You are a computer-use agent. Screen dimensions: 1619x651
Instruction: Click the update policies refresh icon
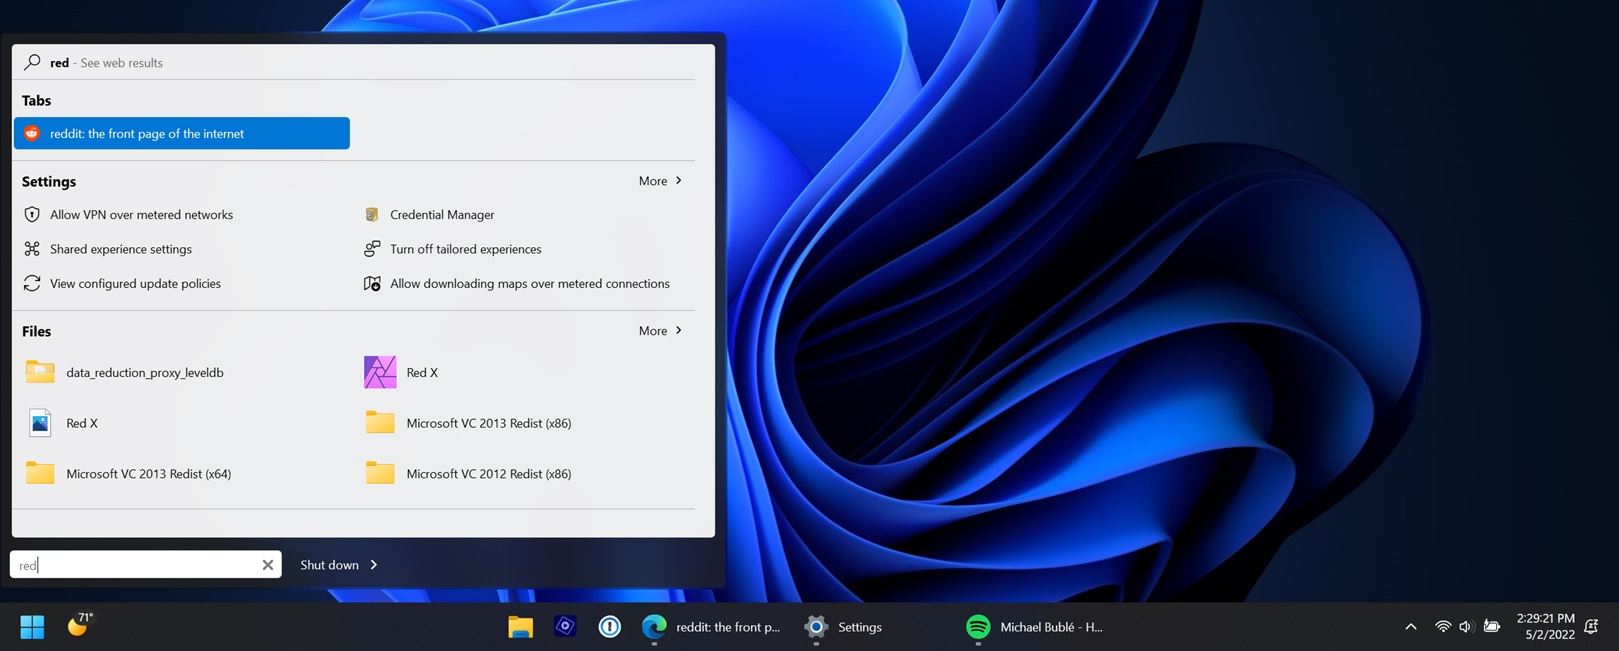[x=32, y=283]
